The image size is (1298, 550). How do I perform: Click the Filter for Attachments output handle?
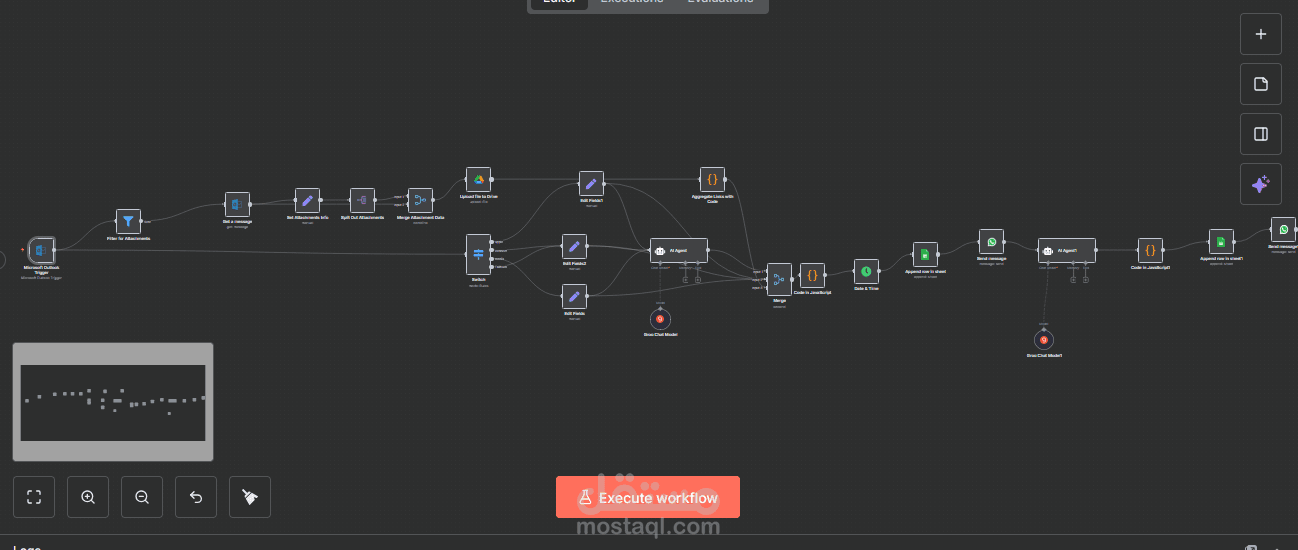143,221
